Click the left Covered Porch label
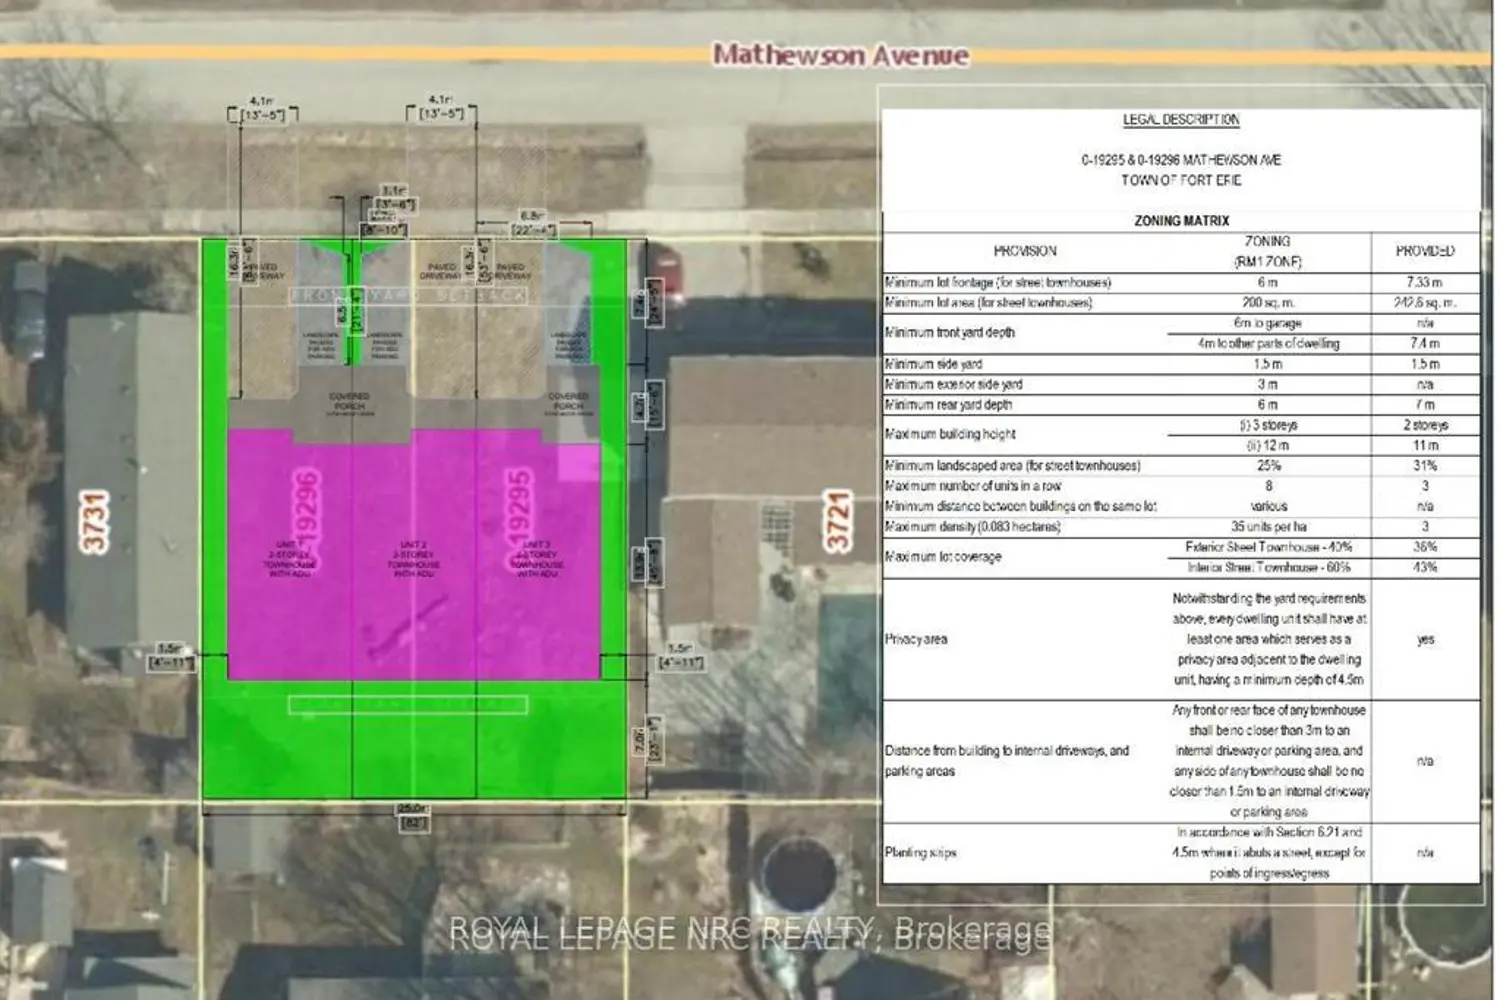1500x1000 pixels. pyautogui.click(x=349, y=401)
